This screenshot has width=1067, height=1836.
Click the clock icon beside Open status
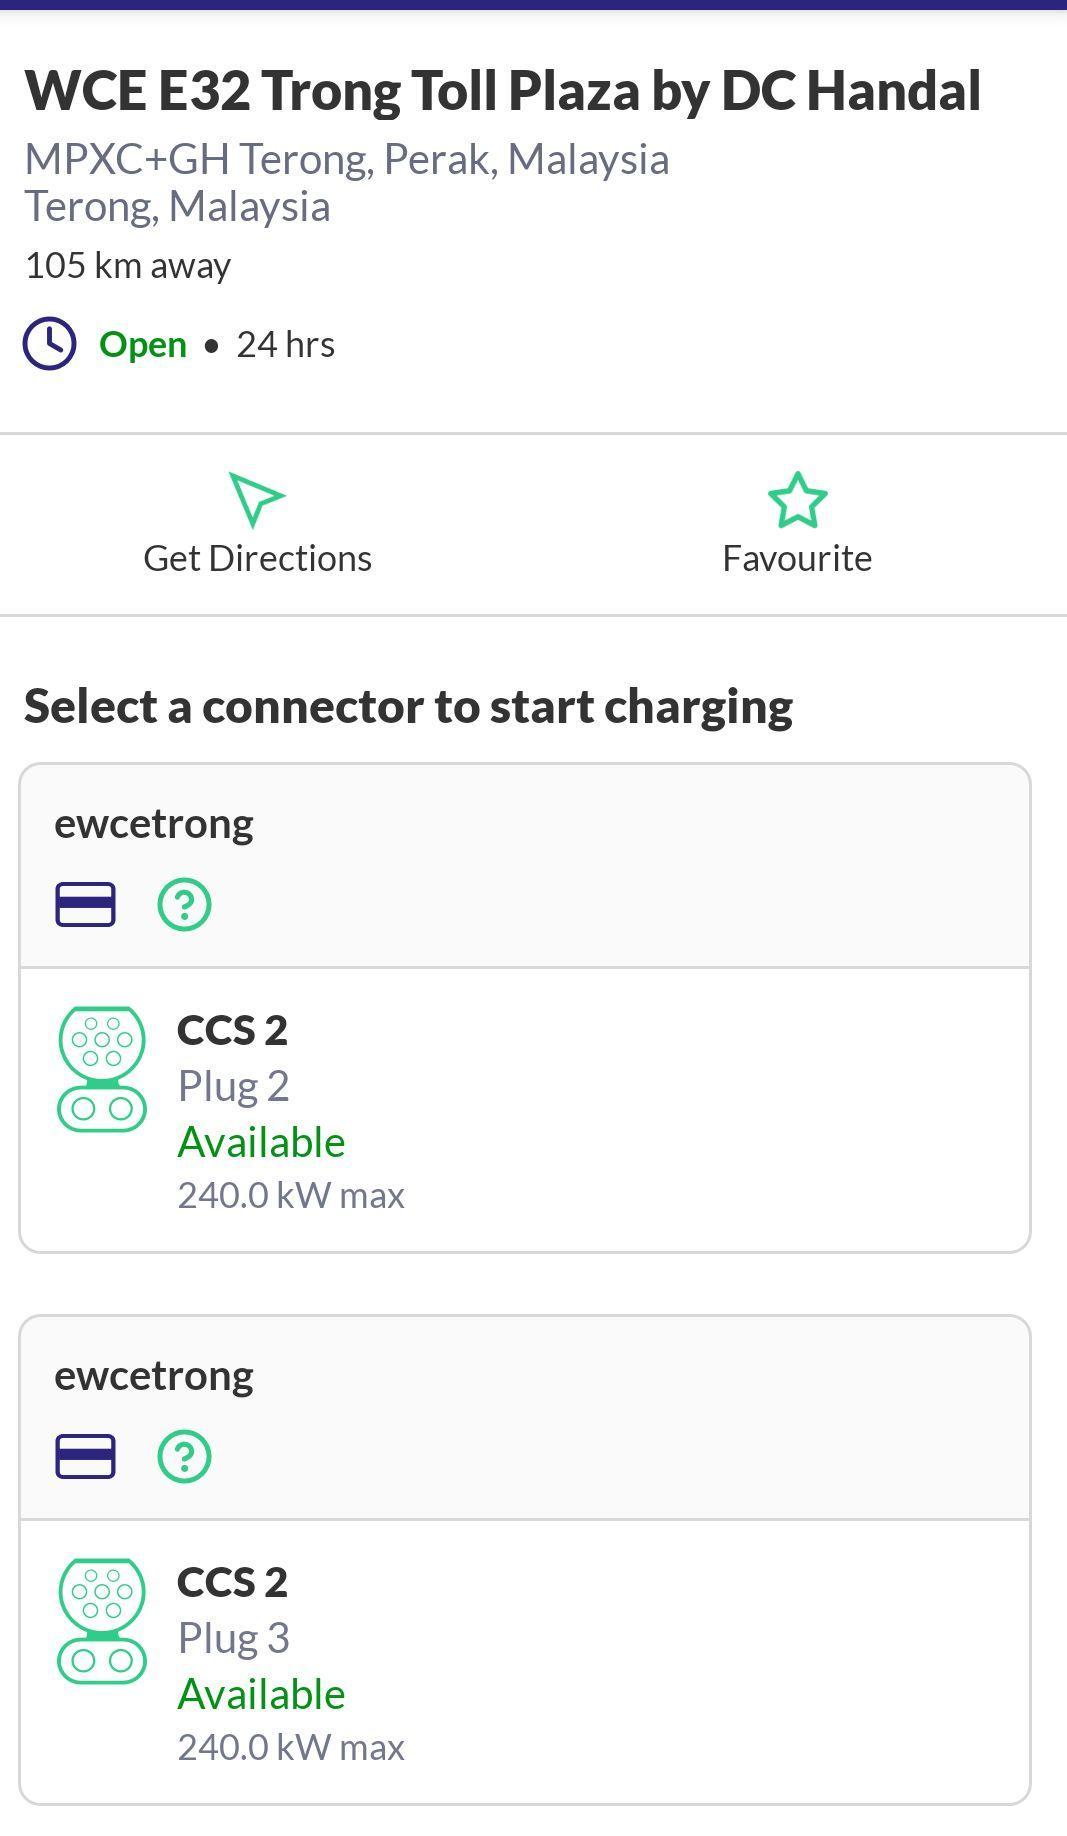point(49,344)
